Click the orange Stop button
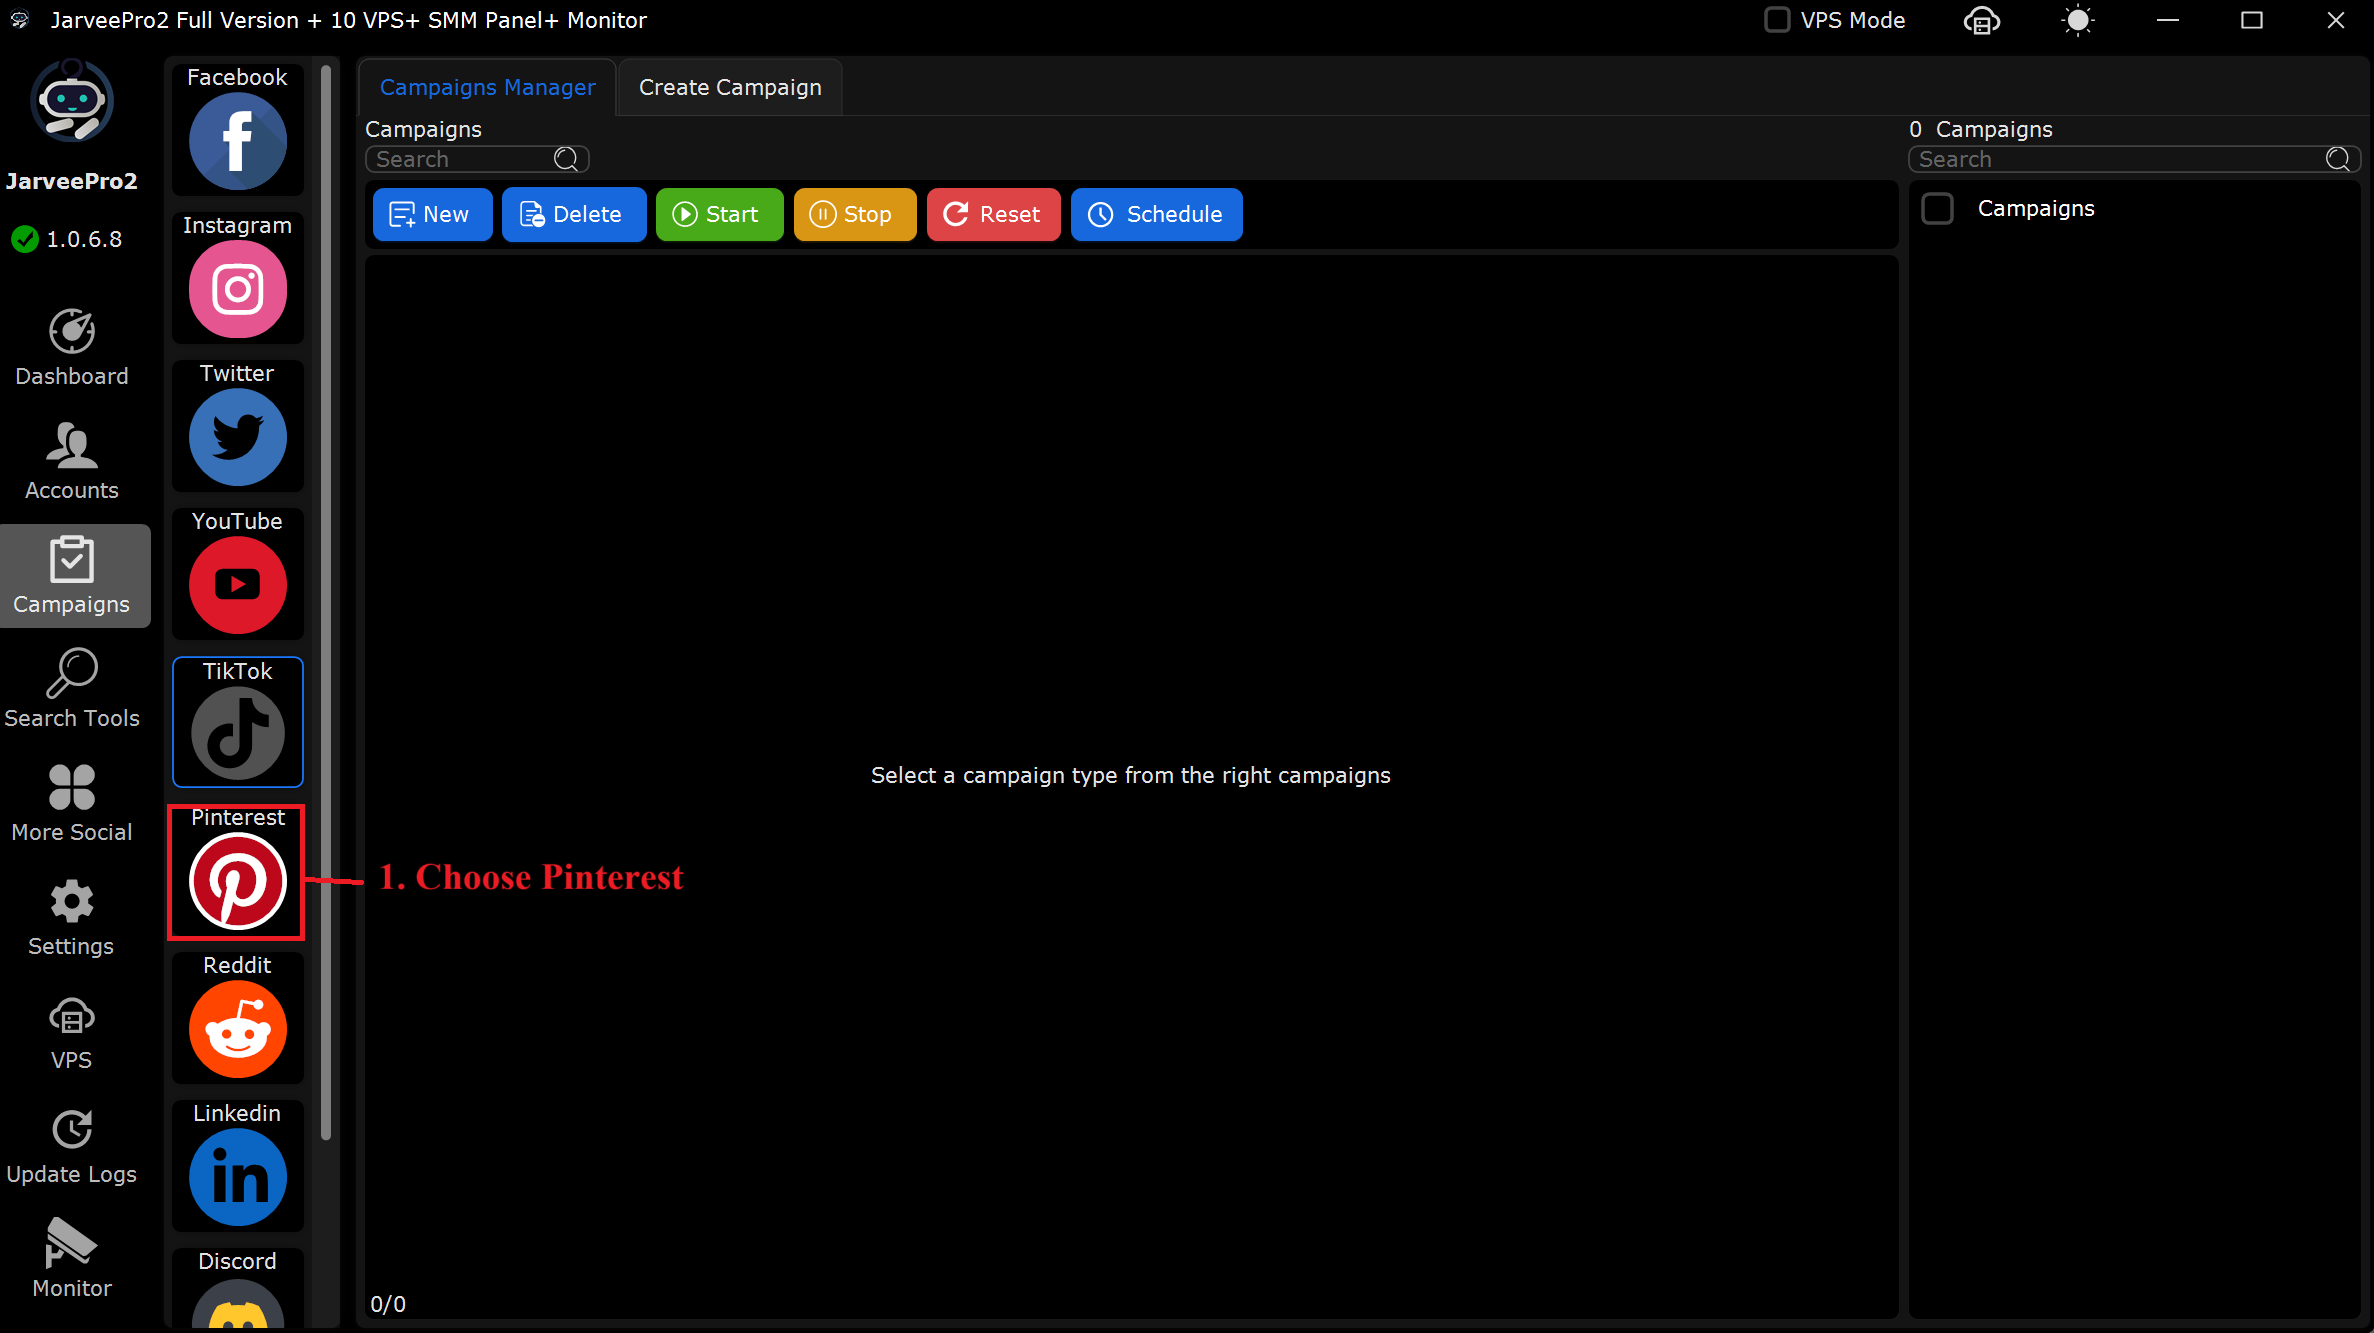The height and width of the screenshot is (1333, 2374). point(855,214)
